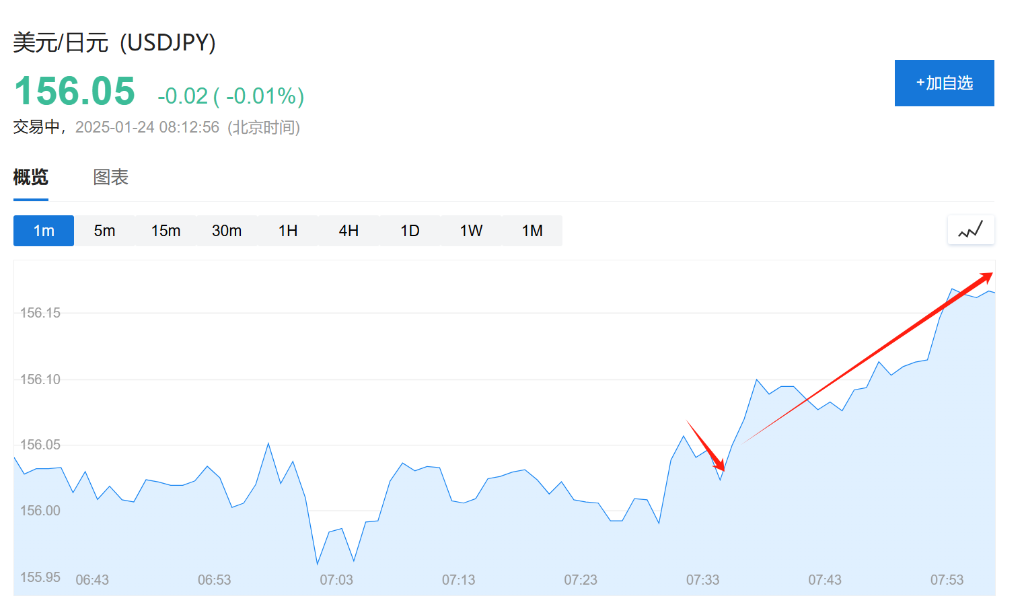Image resolution: width=1024 pixels, height=611 pixels.
Task: Click the -0.02 ( -0.01%) change value
Action: pos(231,96)
